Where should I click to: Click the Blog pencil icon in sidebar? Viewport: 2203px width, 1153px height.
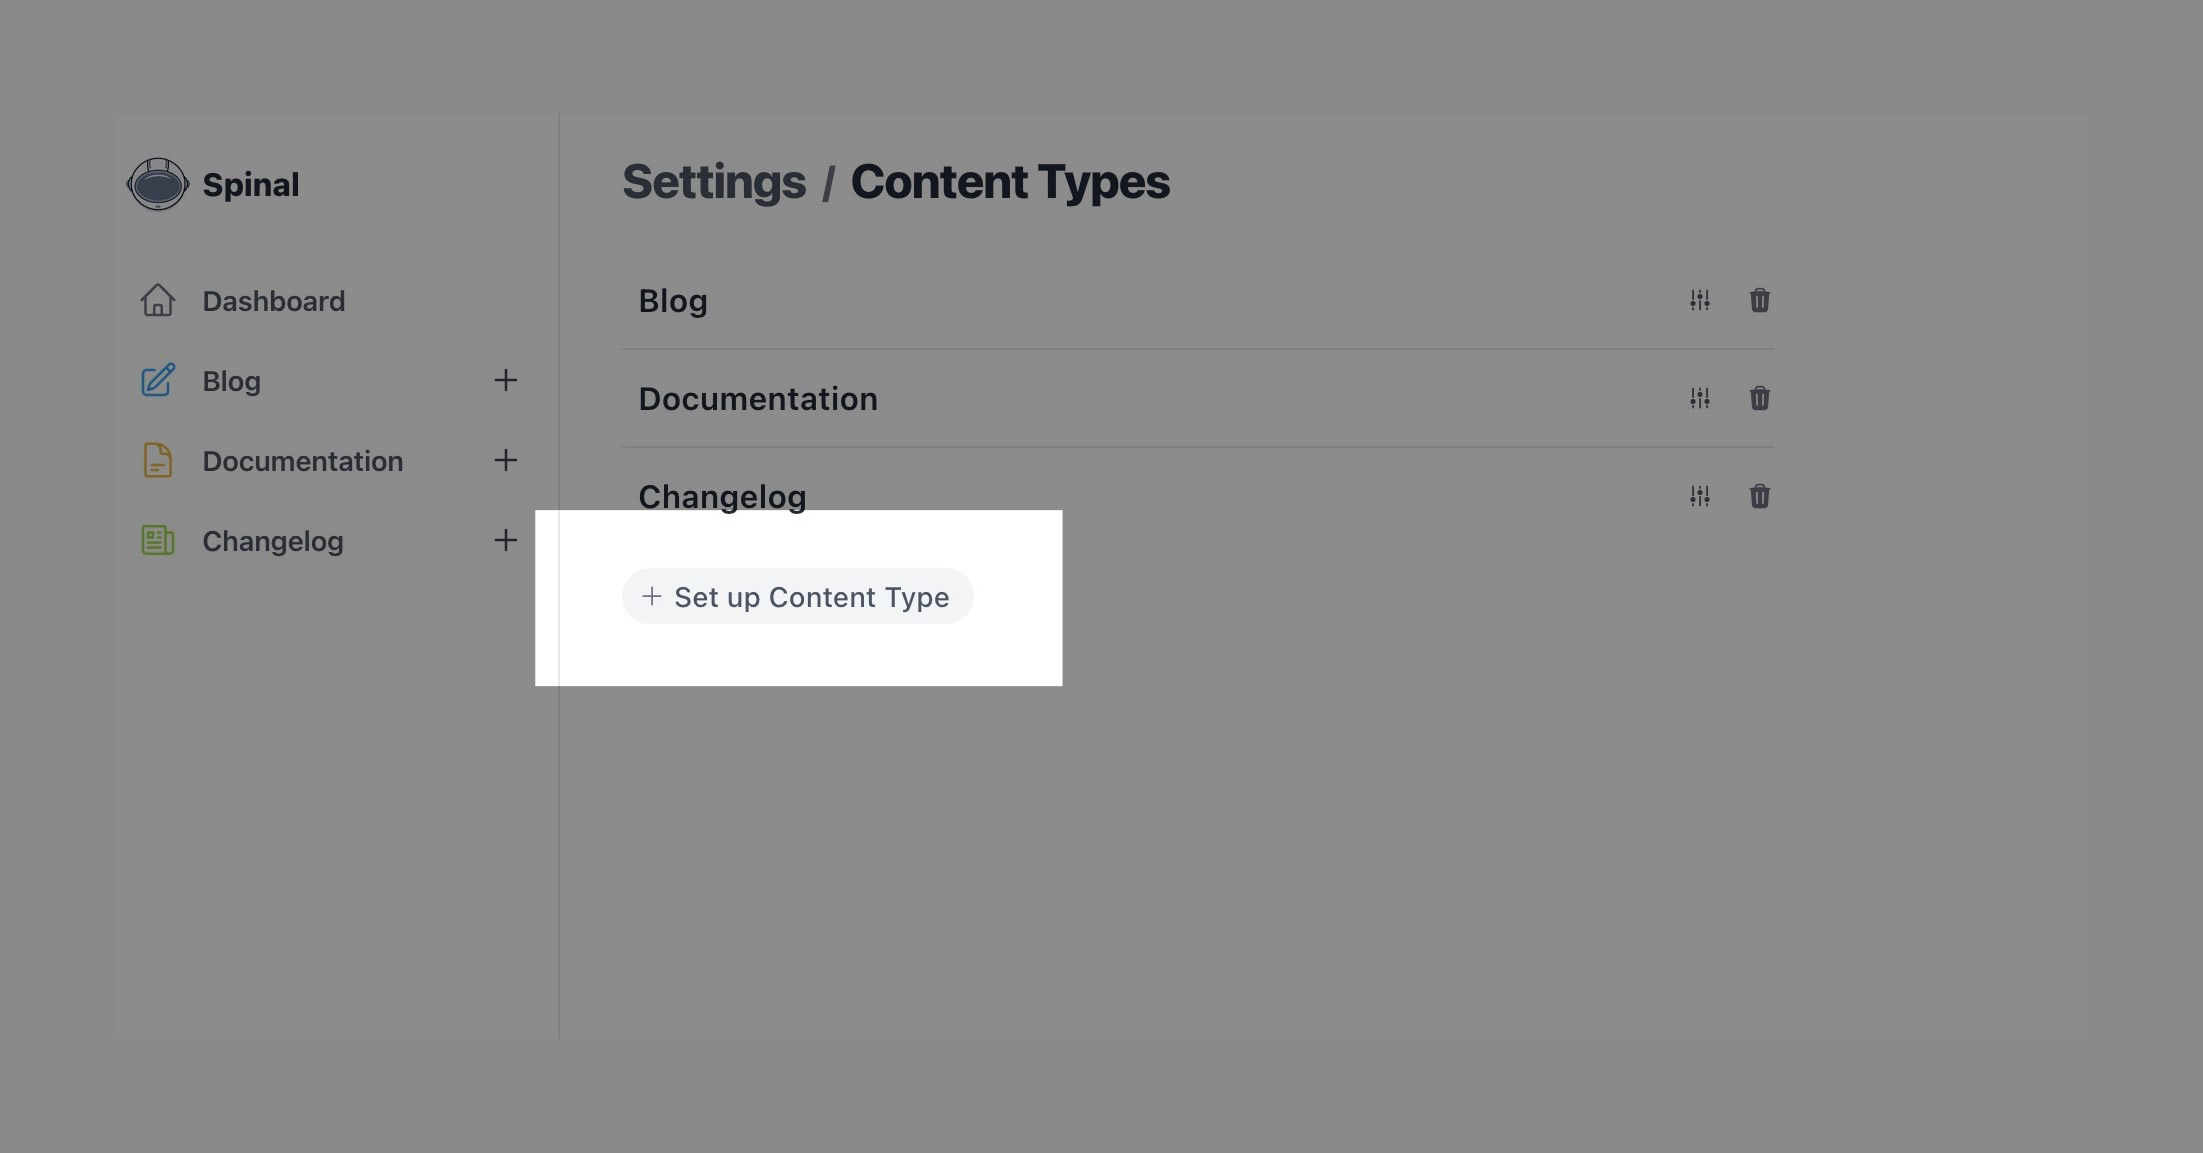coord(157,380)
